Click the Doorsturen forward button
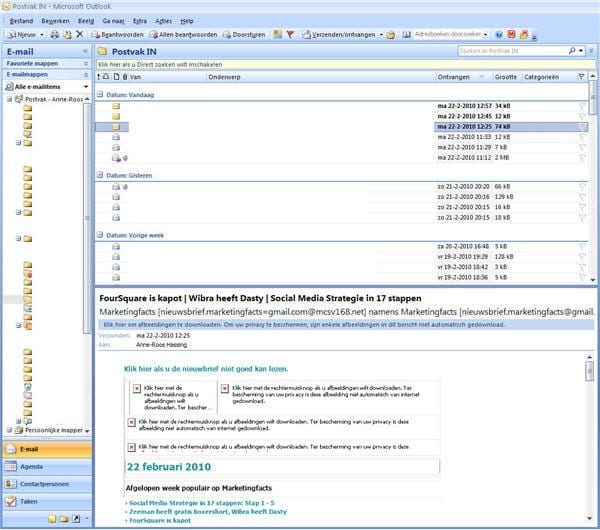 coord(244,34)
